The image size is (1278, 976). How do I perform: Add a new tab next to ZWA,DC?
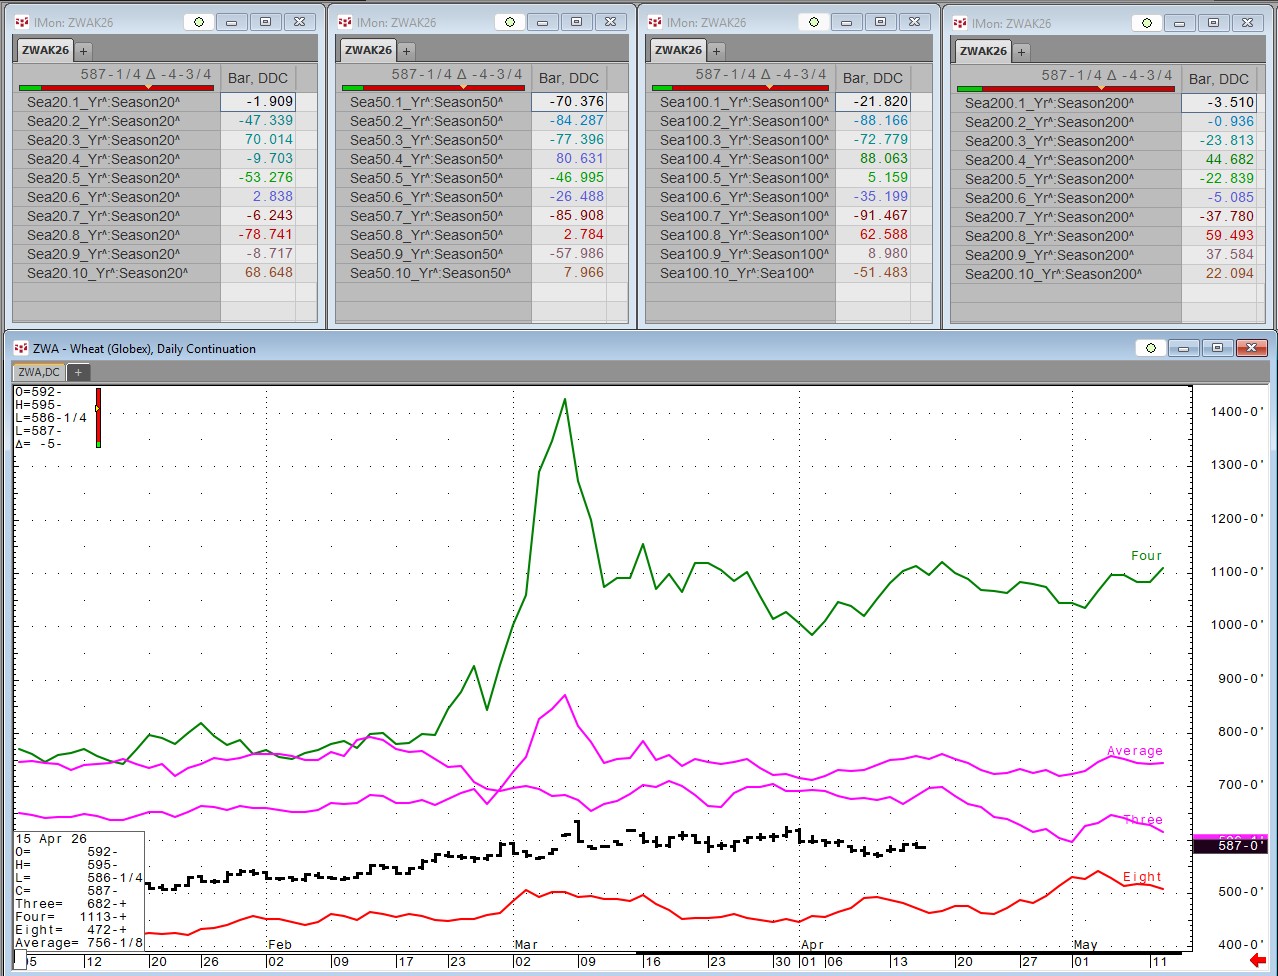point(78,372)
